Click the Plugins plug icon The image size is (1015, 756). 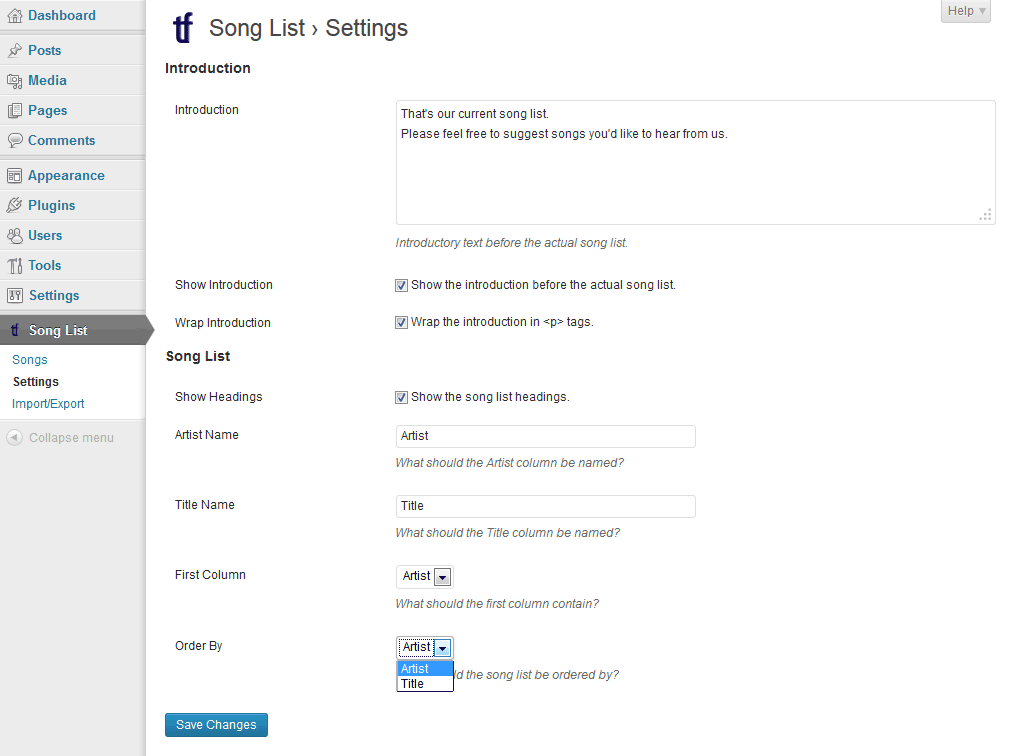coord(15,206)
